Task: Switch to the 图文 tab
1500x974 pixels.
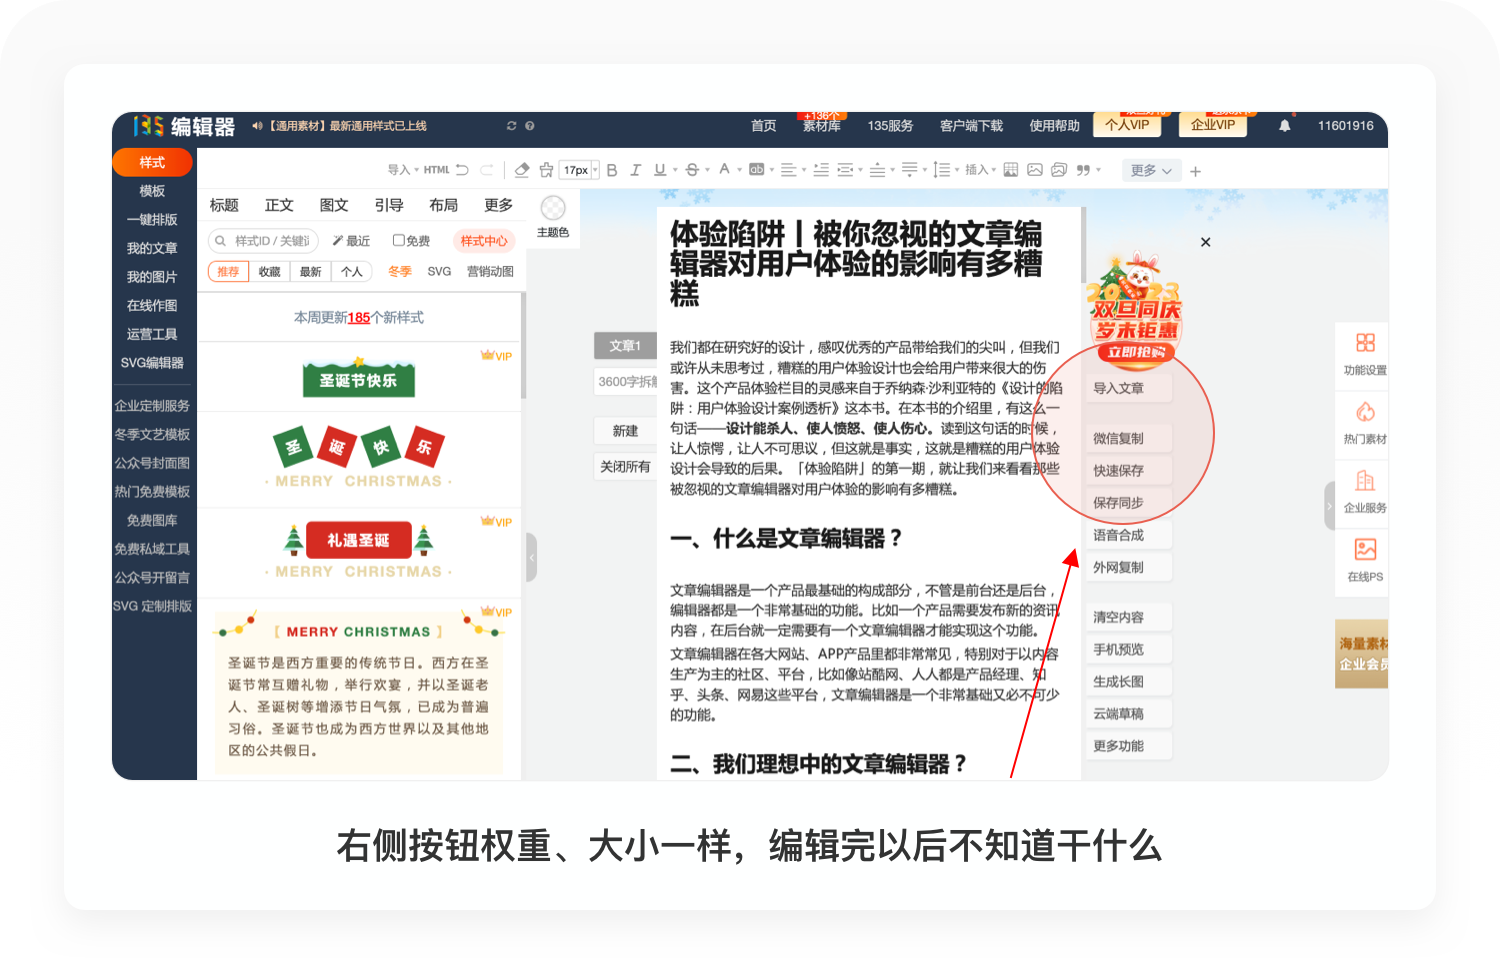Action: pyautogui.click(x=334, y=205)
